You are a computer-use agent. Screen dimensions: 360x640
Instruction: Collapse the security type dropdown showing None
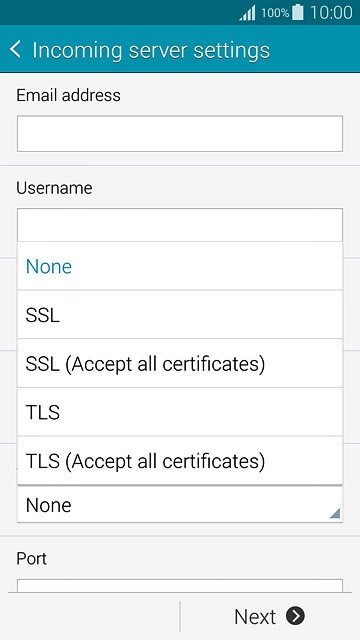point(180,504)
